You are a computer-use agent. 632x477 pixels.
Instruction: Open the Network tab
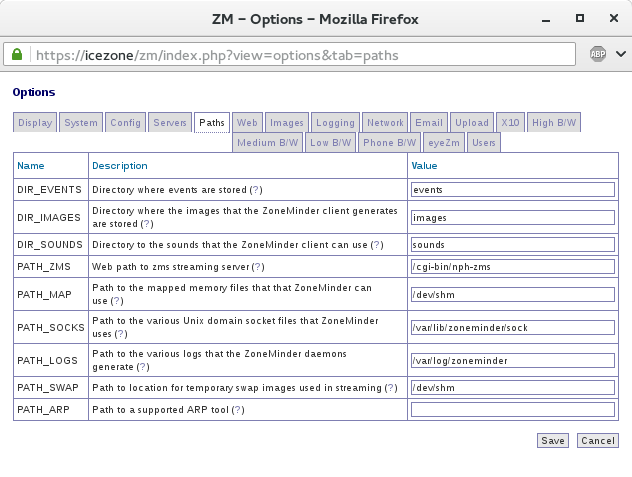385,123
